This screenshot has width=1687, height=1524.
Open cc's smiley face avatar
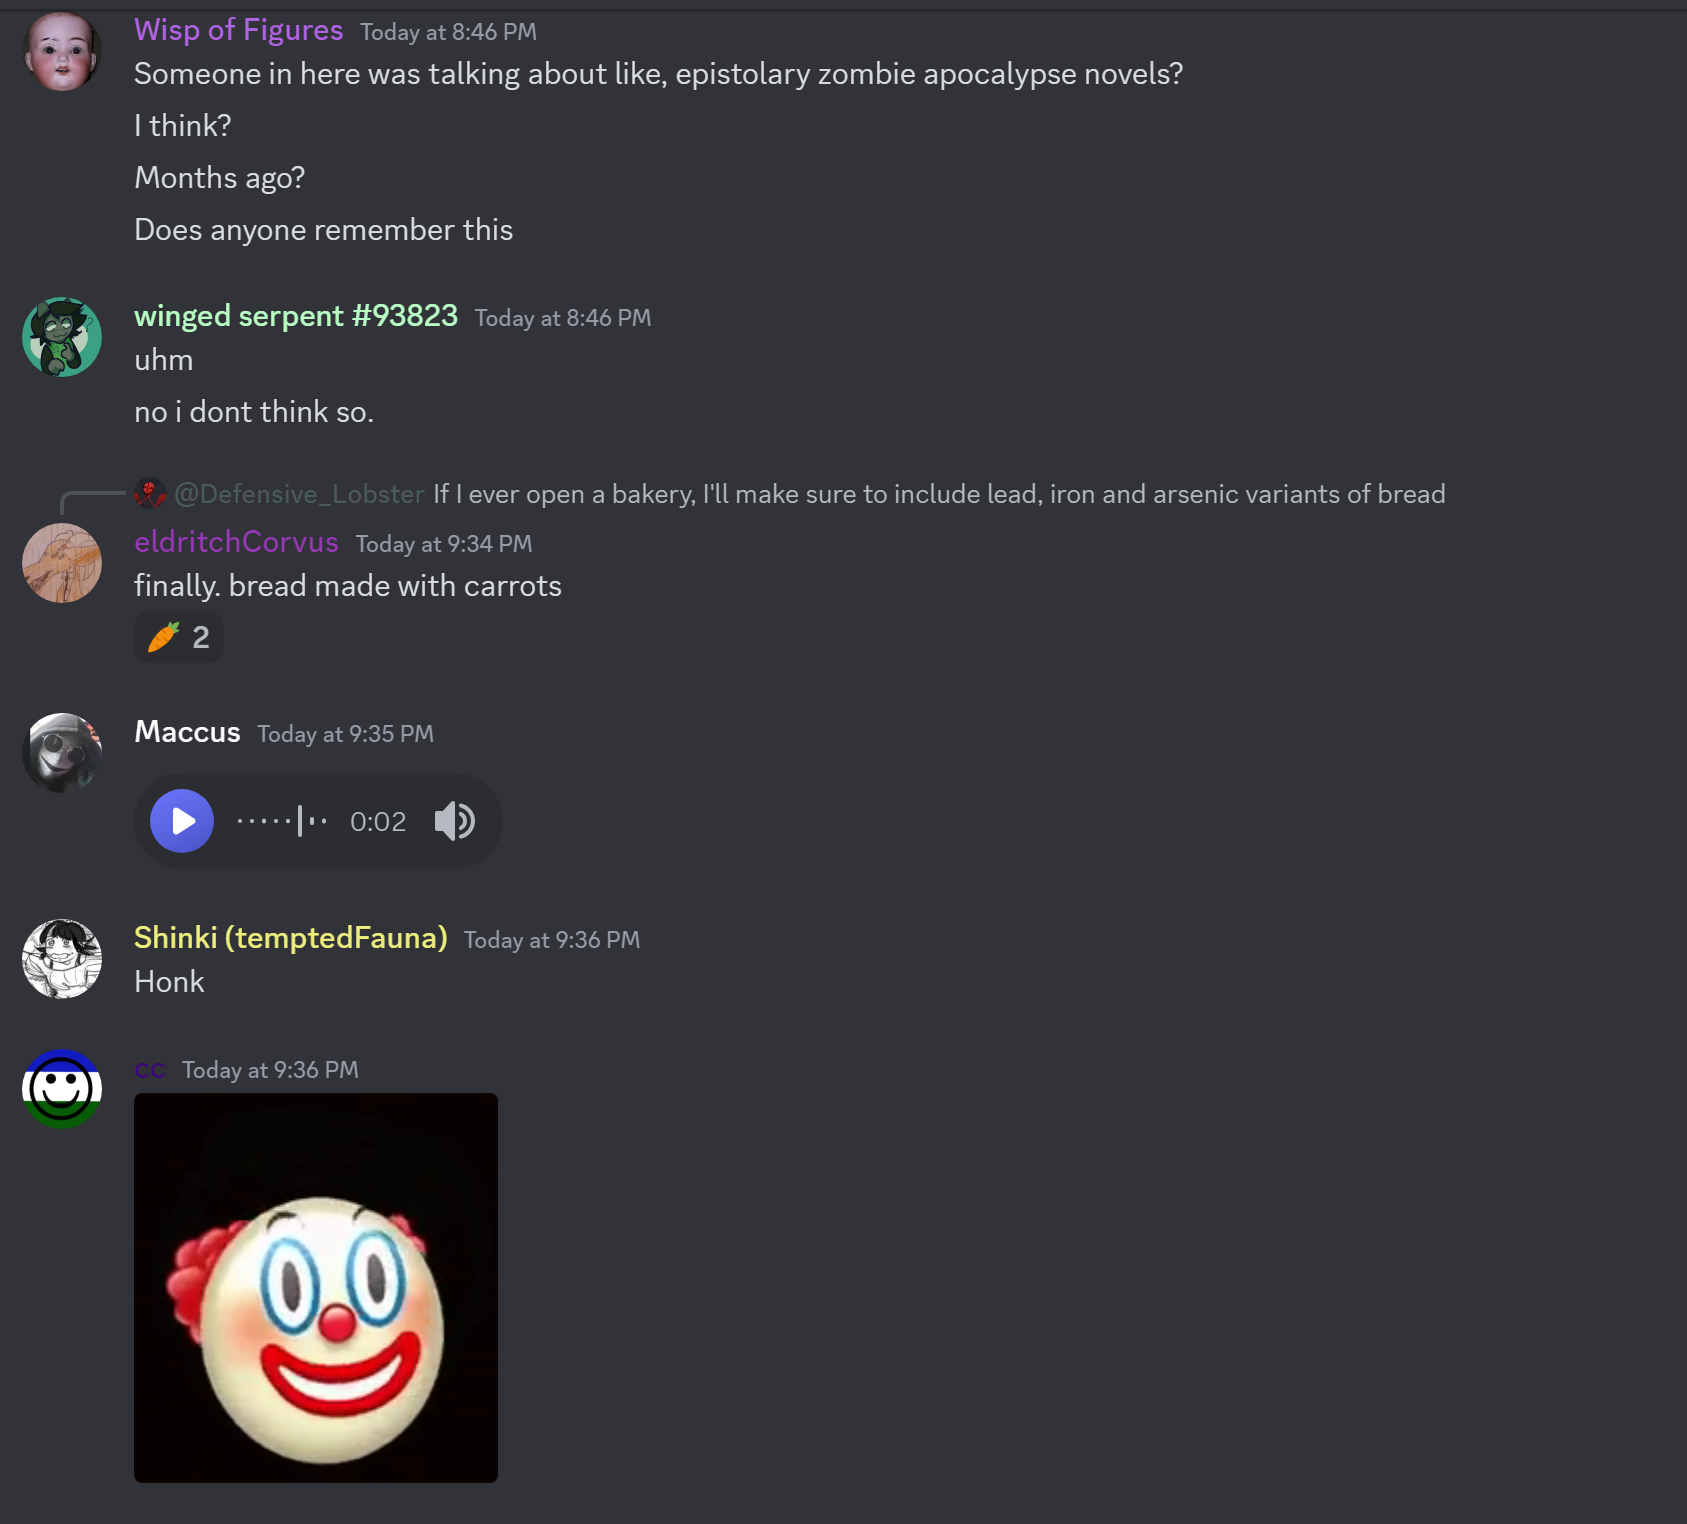[62, 1089]
